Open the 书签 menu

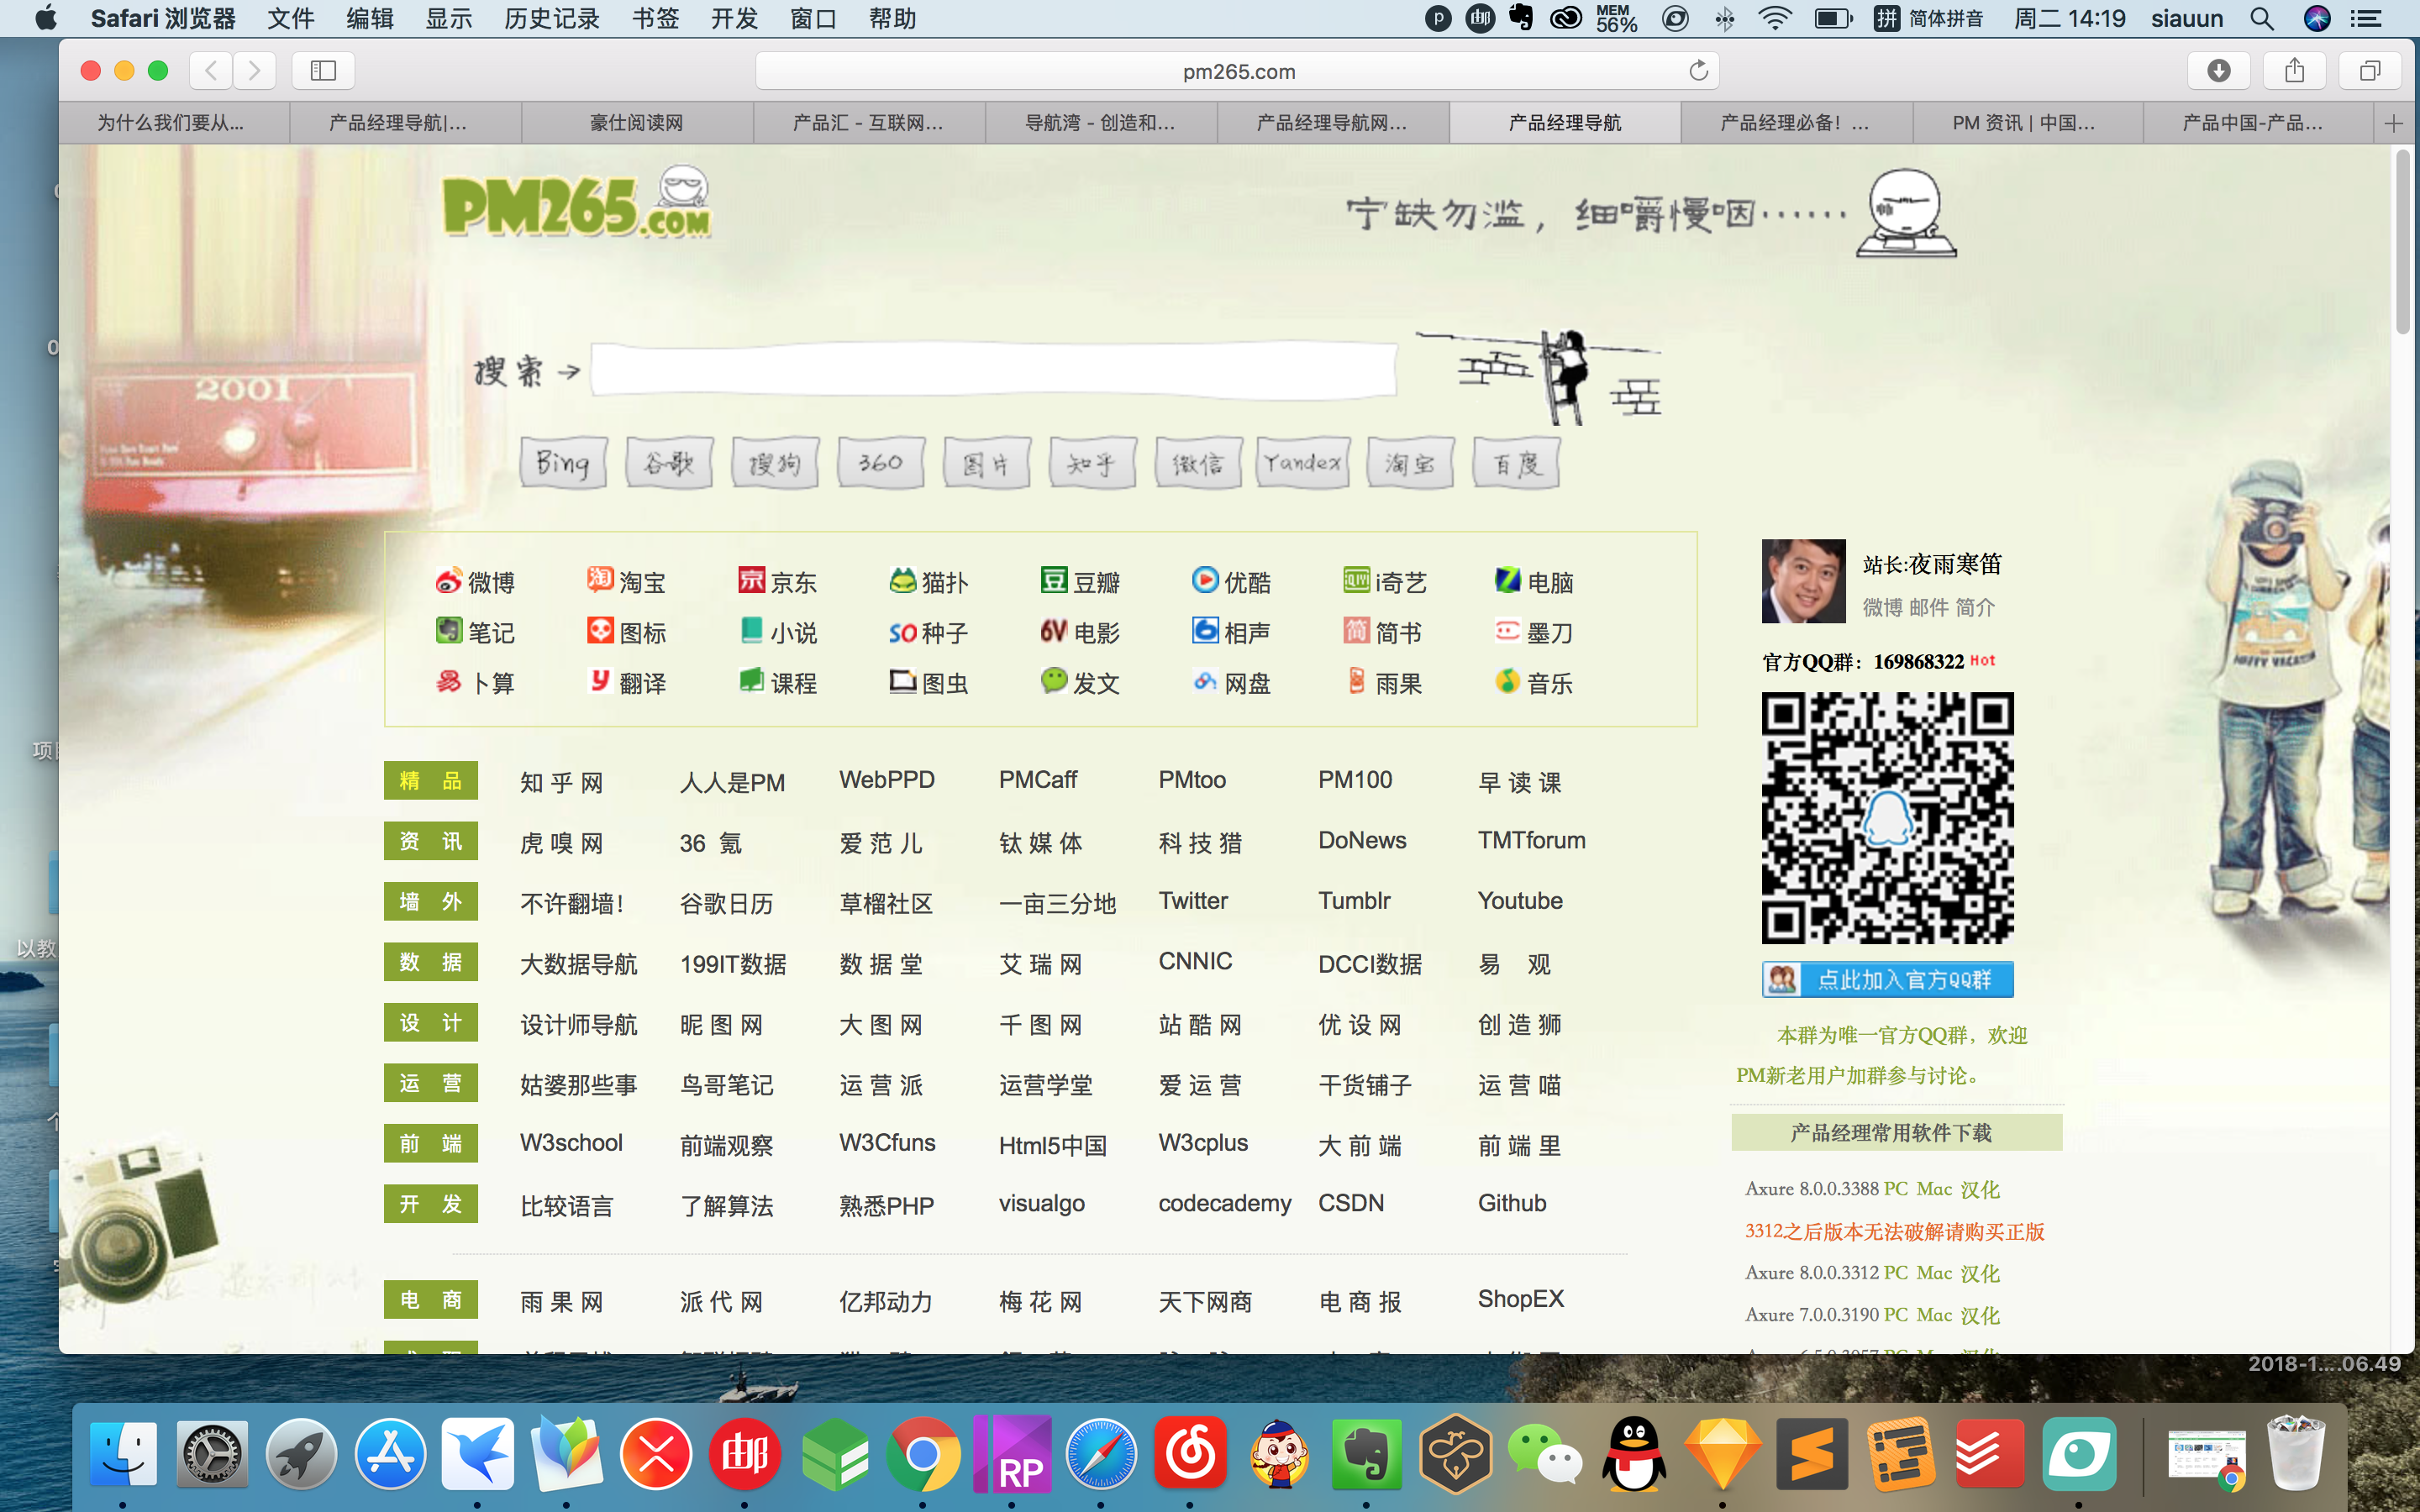click(656, 18)
